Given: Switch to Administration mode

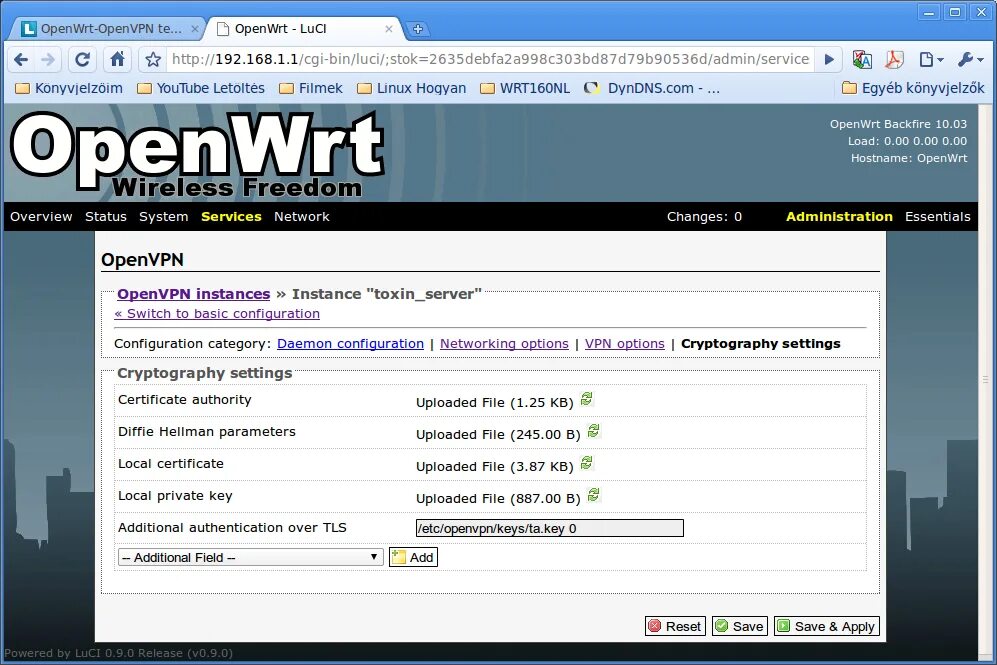Looking at the screenshot, I should click(839, 217).
